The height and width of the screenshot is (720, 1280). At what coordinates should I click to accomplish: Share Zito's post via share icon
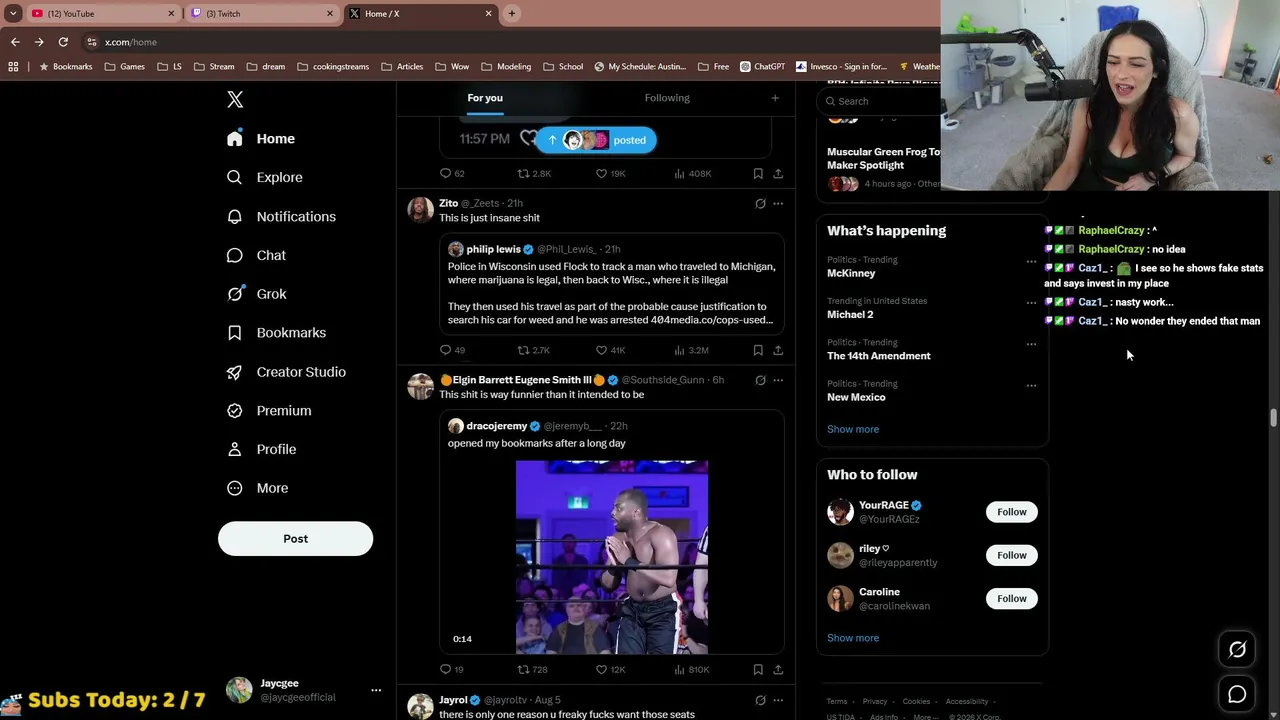pos(778,350)
